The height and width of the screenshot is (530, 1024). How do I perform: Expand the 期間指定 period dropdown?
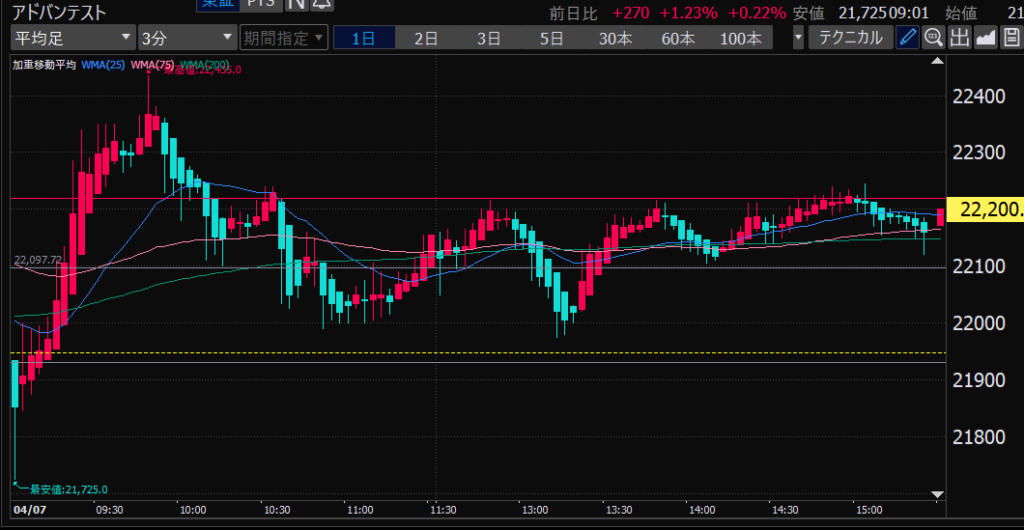coord(284,39)
